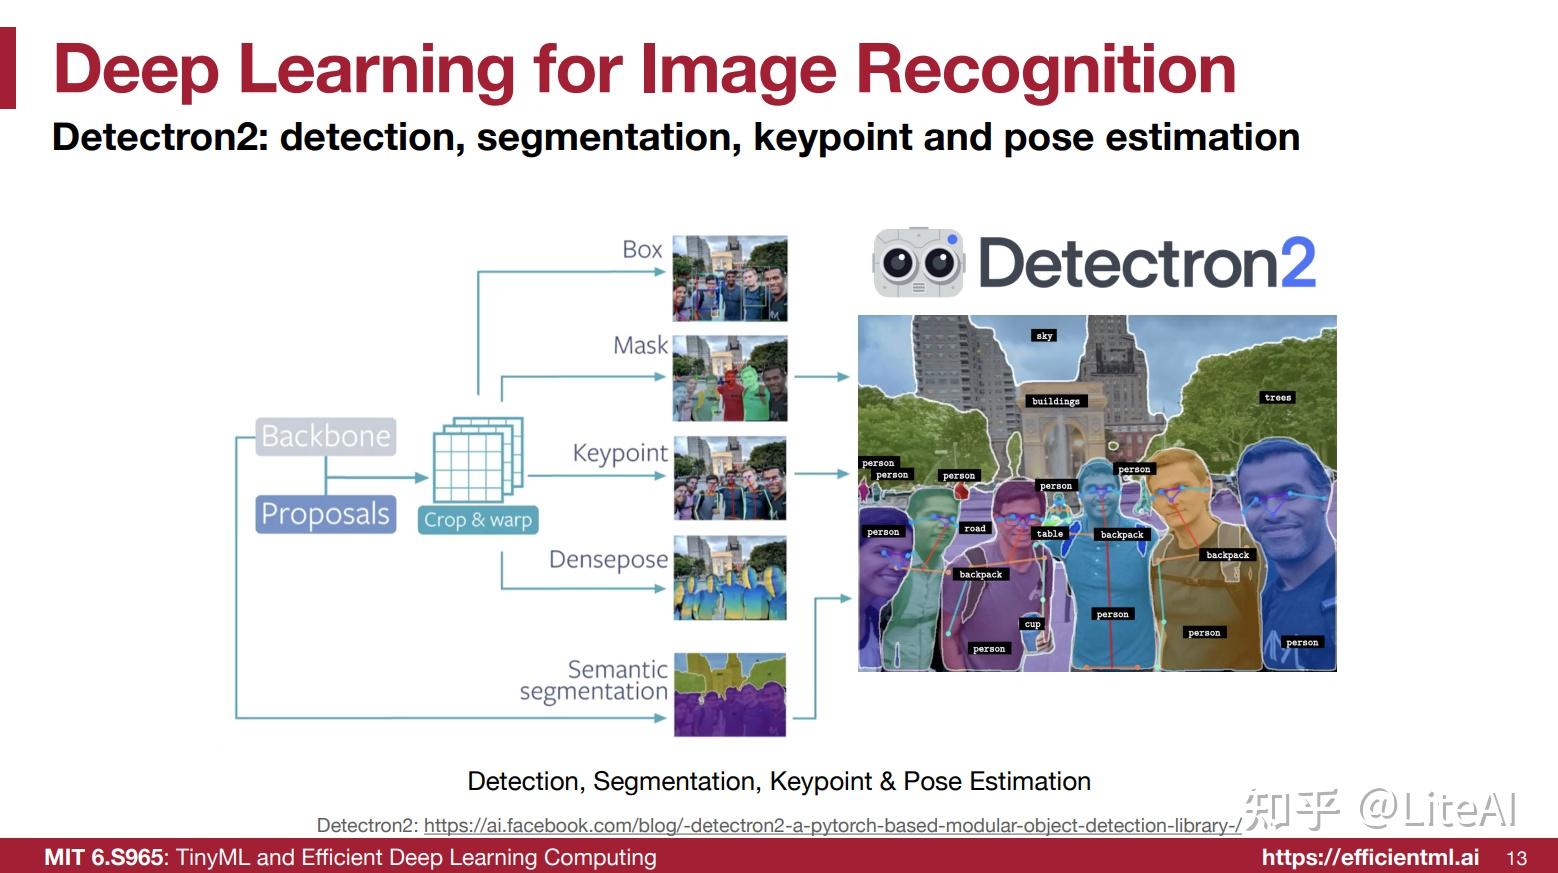Click the 'Mask' label text
1558x873 pixels.
click(x=640, y=346)
